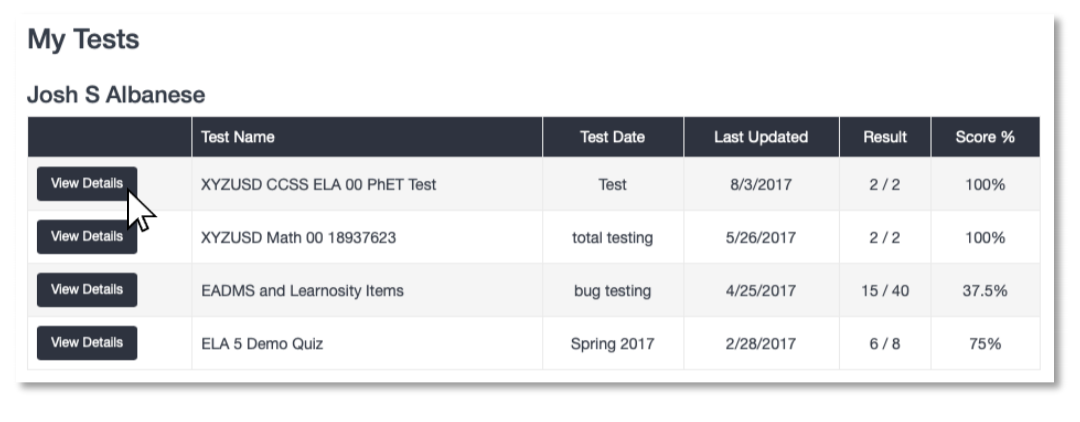
Task: Click the 37.5% score cell
Action: (x=985, y=291)
